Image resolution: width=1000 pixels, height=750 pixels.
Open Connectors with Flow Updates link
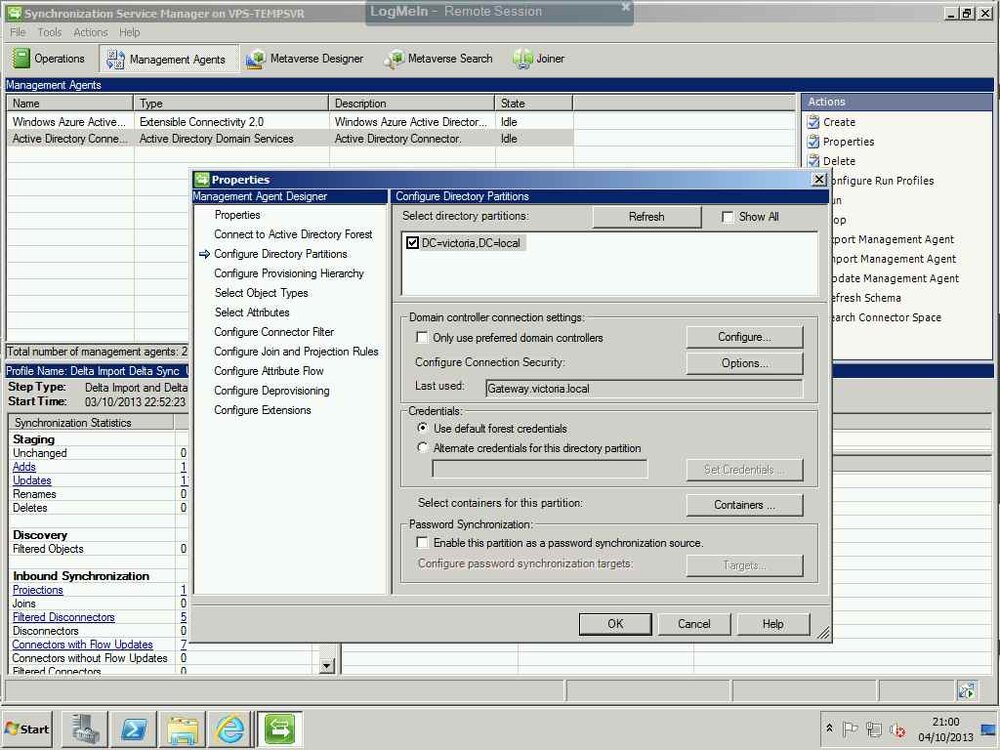click(x=82, y=644)
